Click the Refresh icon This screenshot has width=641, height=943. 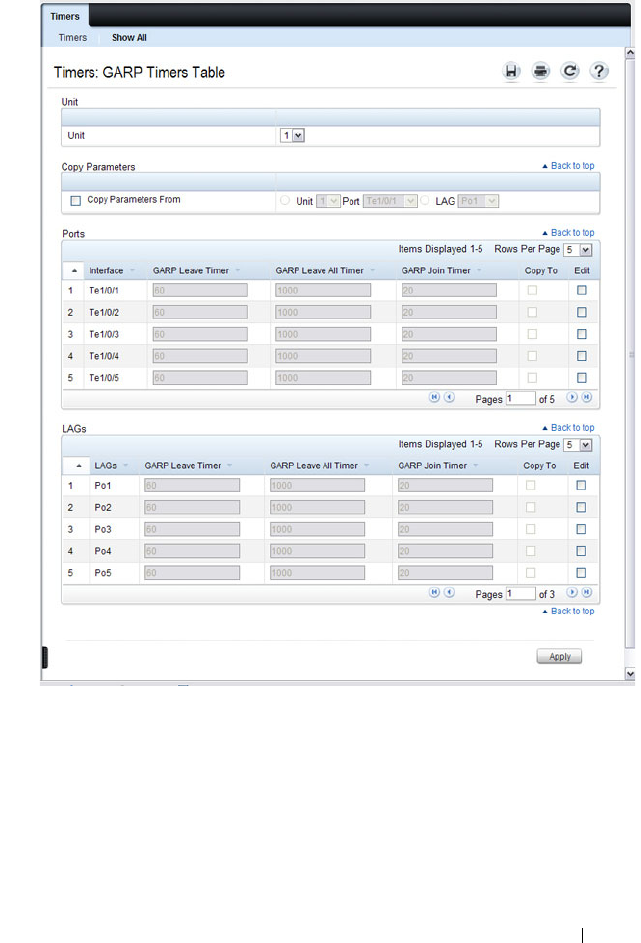click(569, 72)
